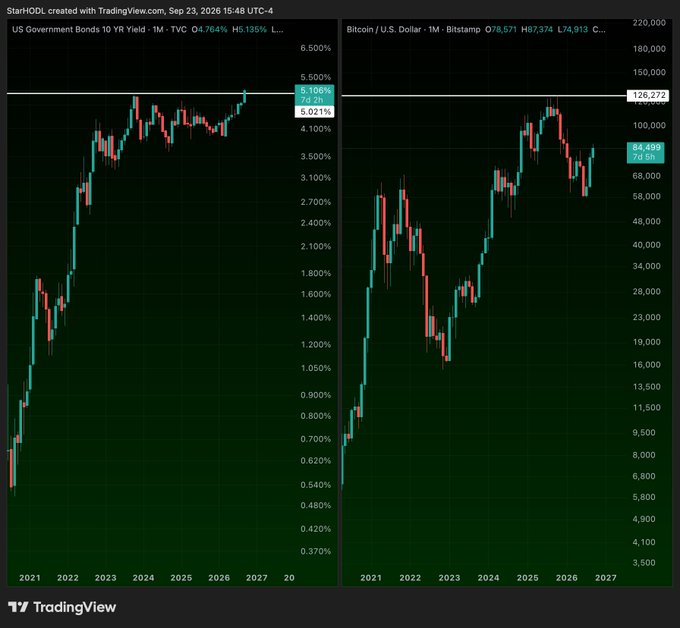Click the 58,000 level on Bitcoin price axis
This screenshot has width=680, height=628.
click(647, 196)
